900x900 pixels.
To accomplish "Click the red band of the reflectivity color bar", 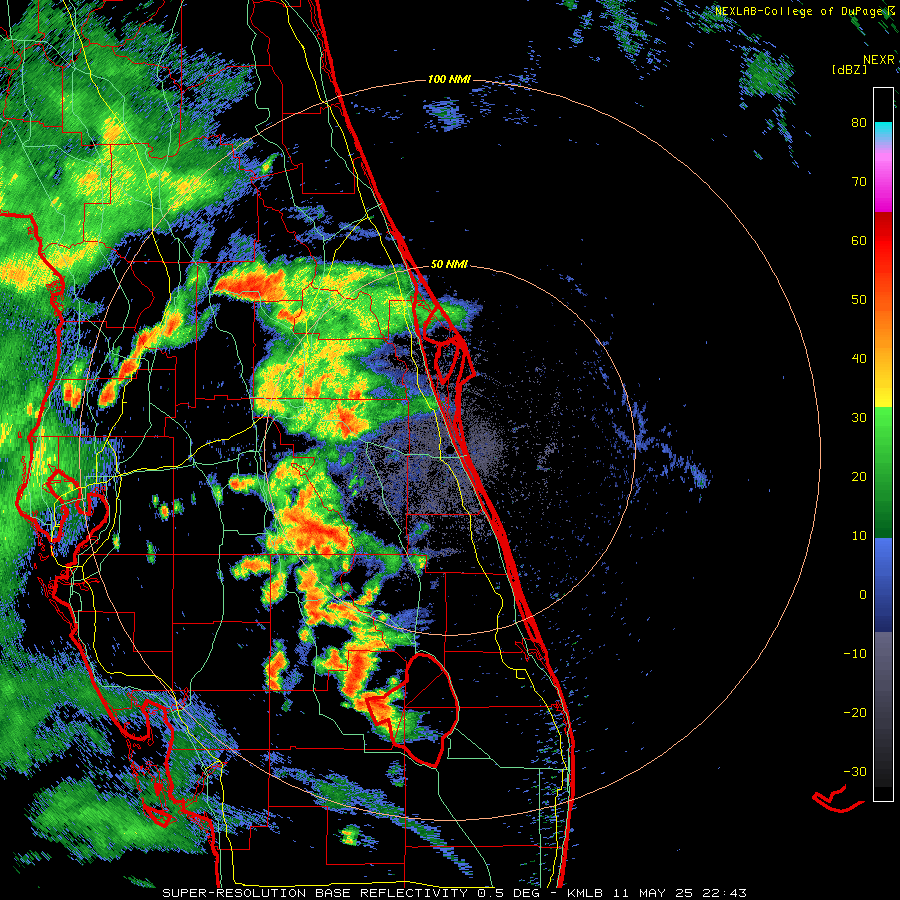I will click(883, 241).
